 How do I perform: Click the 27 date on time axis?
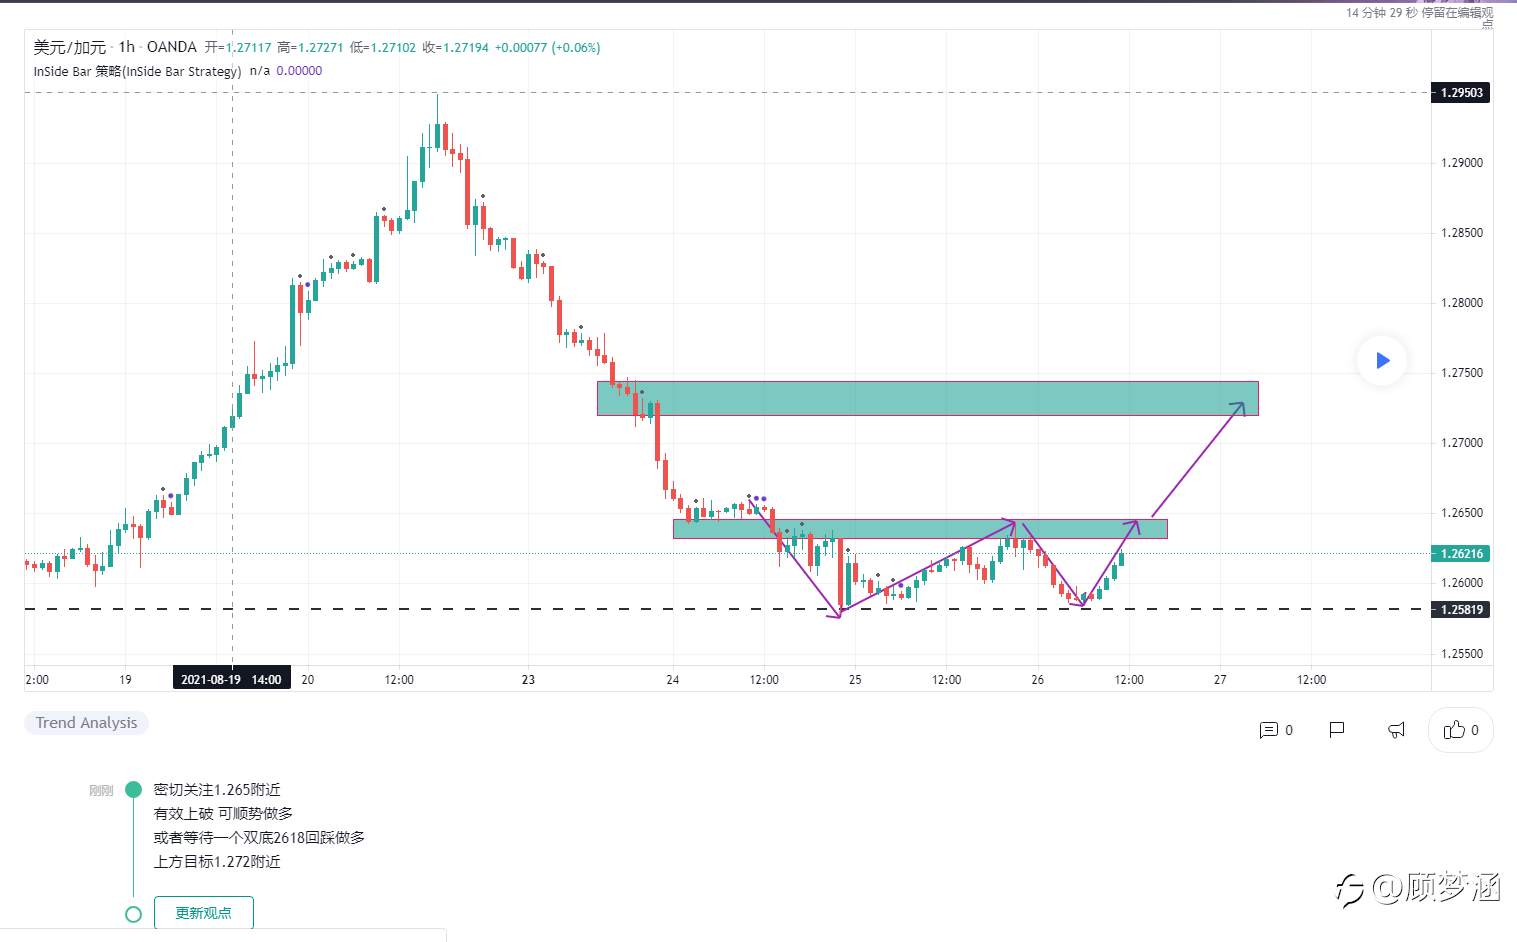coord(1220,680)
